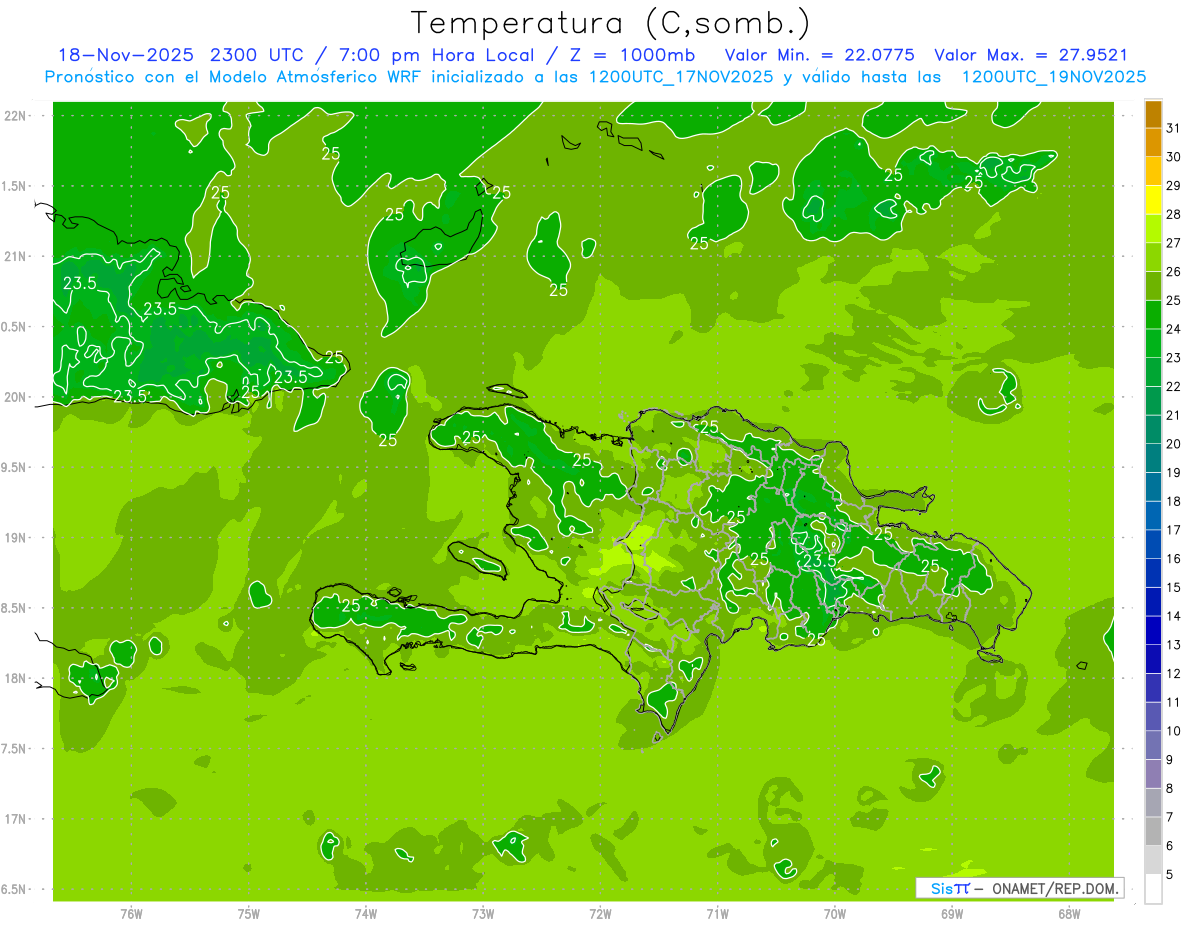This screenshot has width=1200, height=927.
Task: Pick the color bar segment between 22 and 23
Action: [1153, 371]
